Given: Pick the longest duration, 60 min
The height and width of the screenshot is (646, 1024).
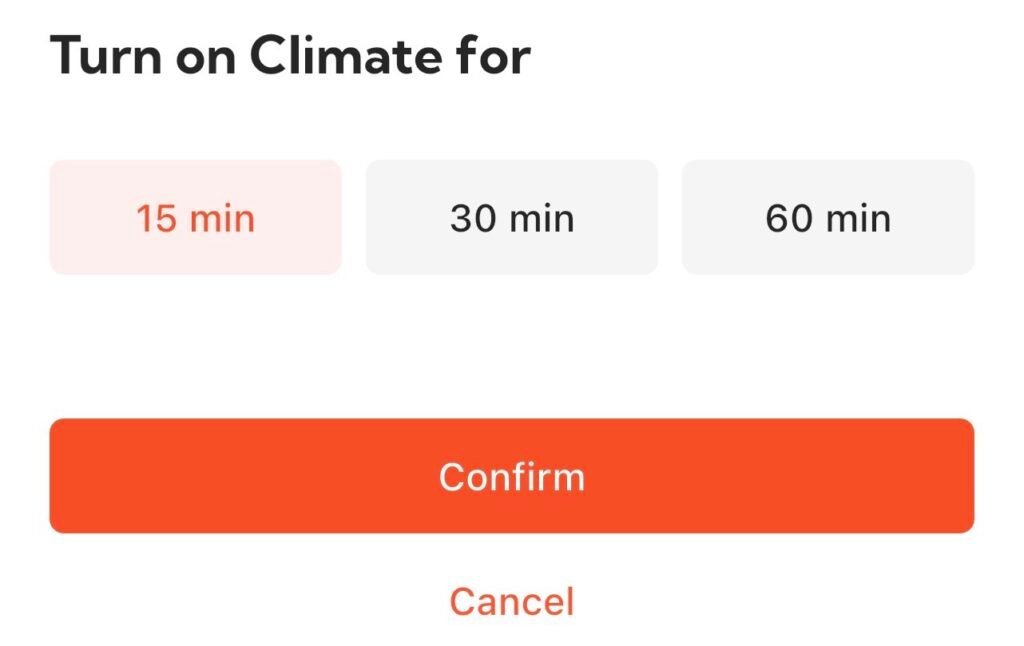Looking at the screenshot, I should coord(827,217).
